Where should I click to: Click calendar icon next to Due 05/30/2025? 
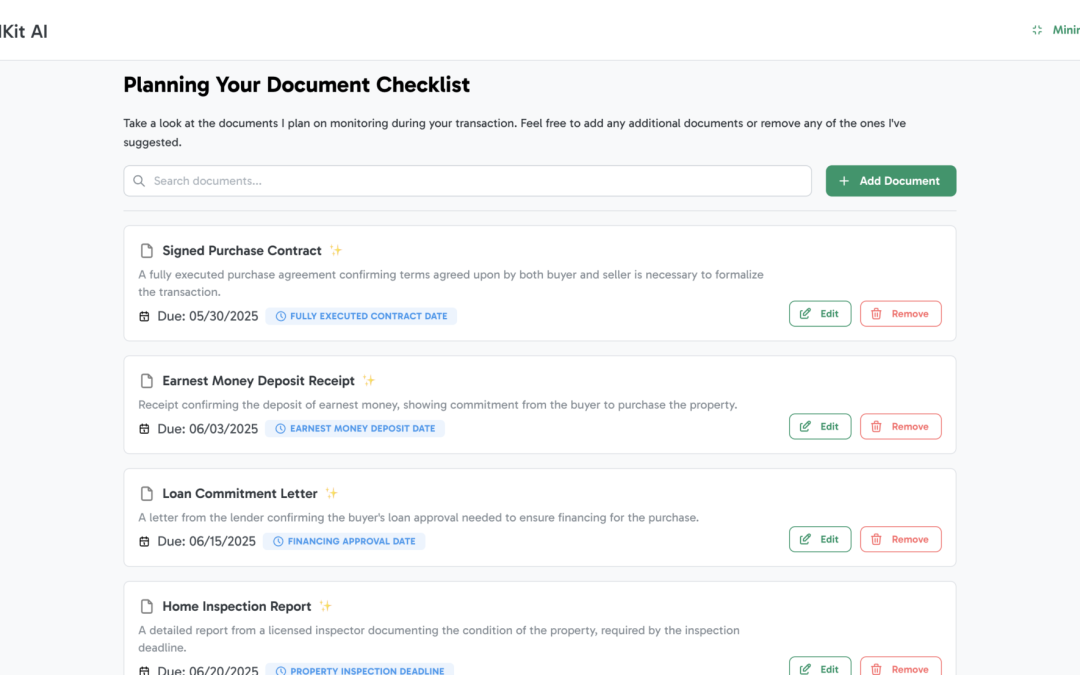point(144,316)
